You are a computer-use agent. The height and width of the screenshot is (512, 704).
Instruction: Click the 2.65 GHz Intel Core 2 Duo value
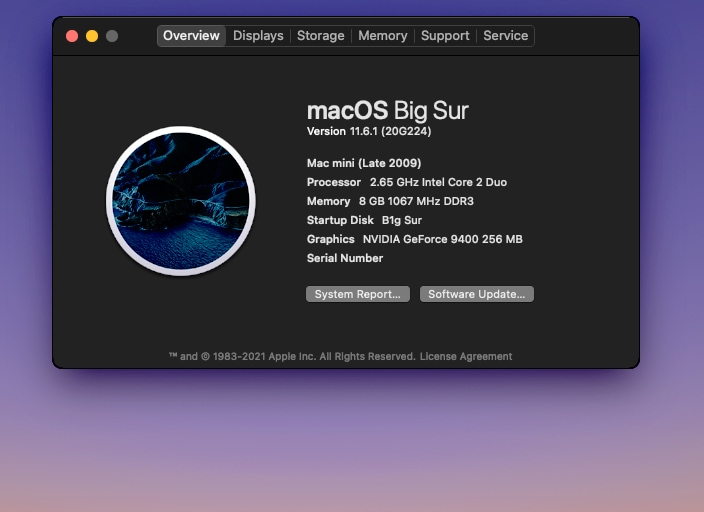pos(438,182)
